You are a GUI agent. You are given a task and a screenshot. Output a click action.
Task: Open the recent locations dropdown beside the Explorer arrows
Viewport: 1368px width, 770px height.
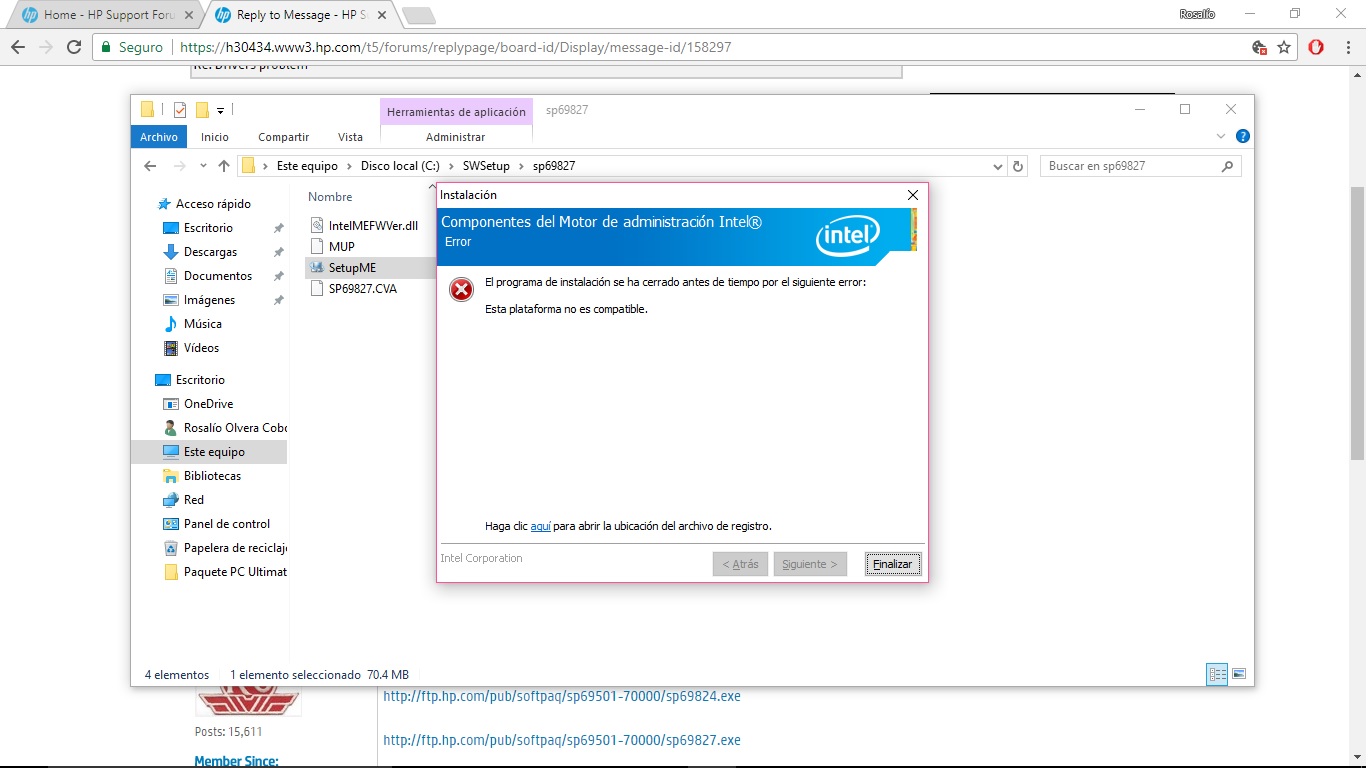203,166
